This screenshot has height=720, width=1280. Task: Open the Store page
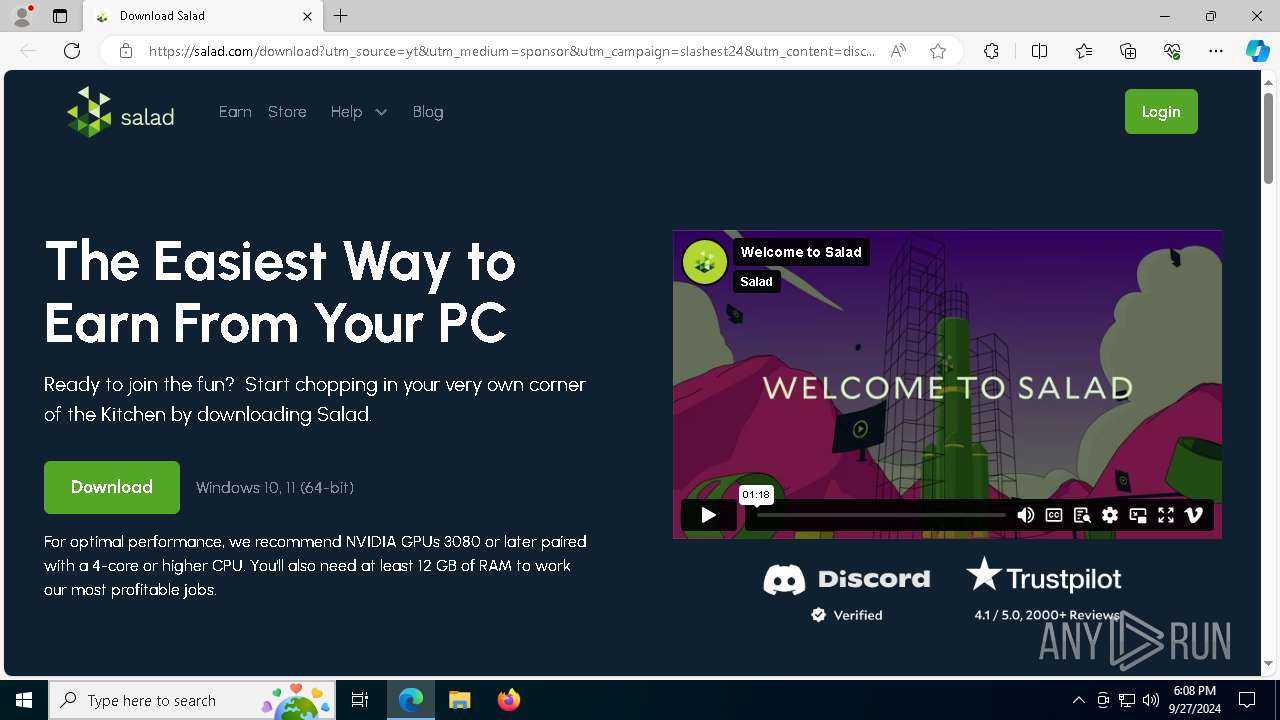coord(287,112)
